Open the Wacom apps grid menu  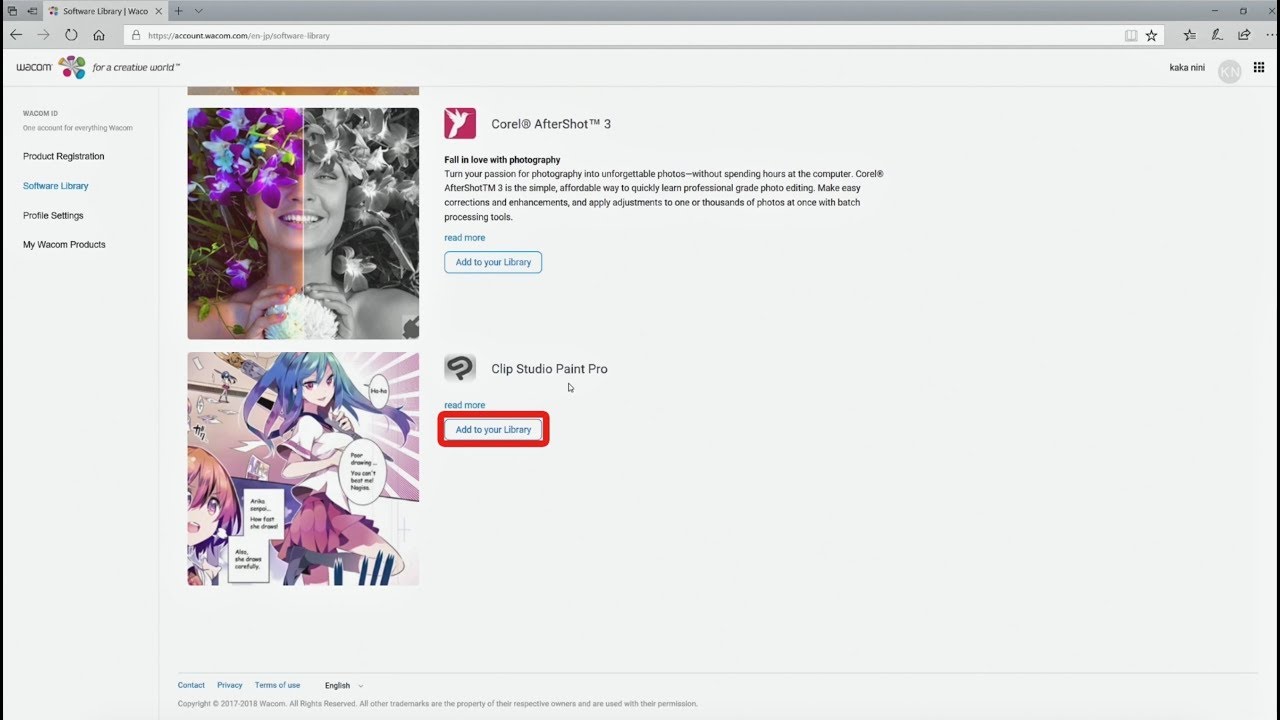tap(1259, 67)
